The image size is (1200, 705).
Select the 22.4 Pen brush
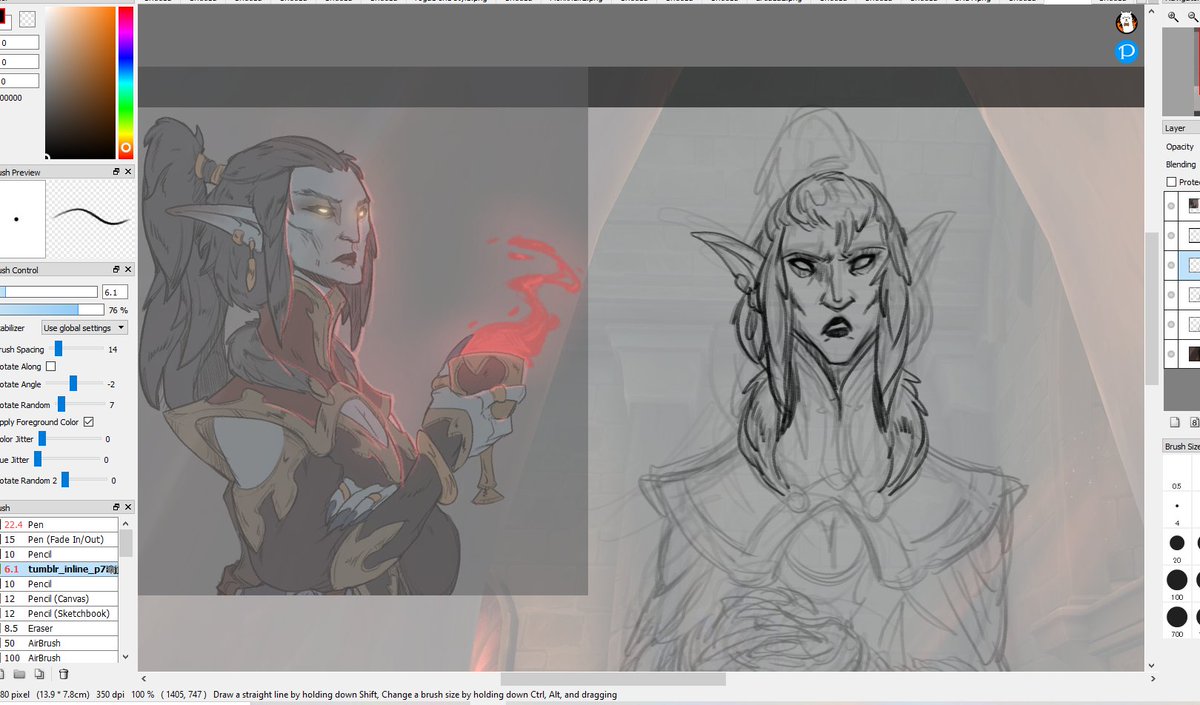click(59, 524)
